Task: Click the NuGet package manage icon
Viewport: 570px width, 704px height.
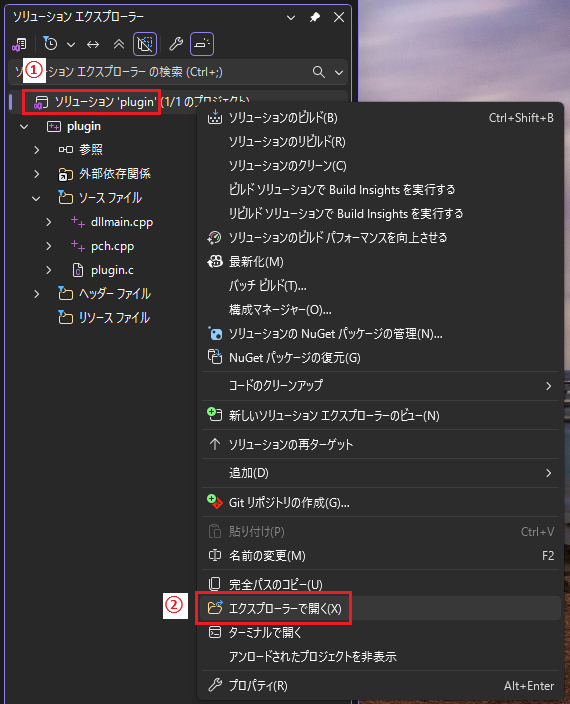Action: tap(215, 334)
